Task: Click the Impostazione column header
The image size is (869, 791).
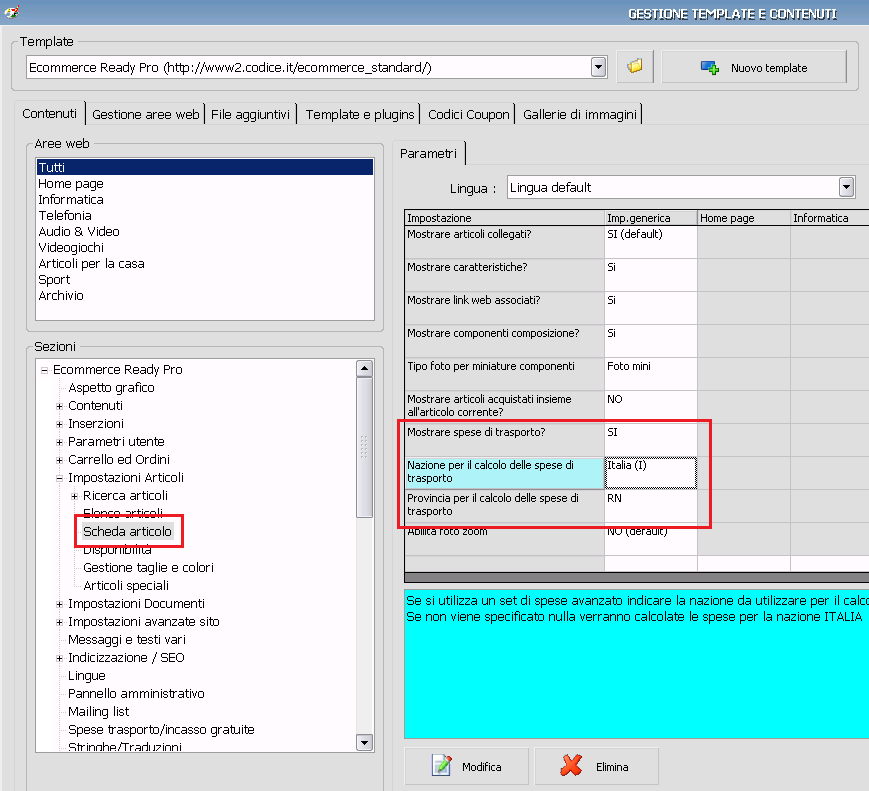Action: (504, 218)
